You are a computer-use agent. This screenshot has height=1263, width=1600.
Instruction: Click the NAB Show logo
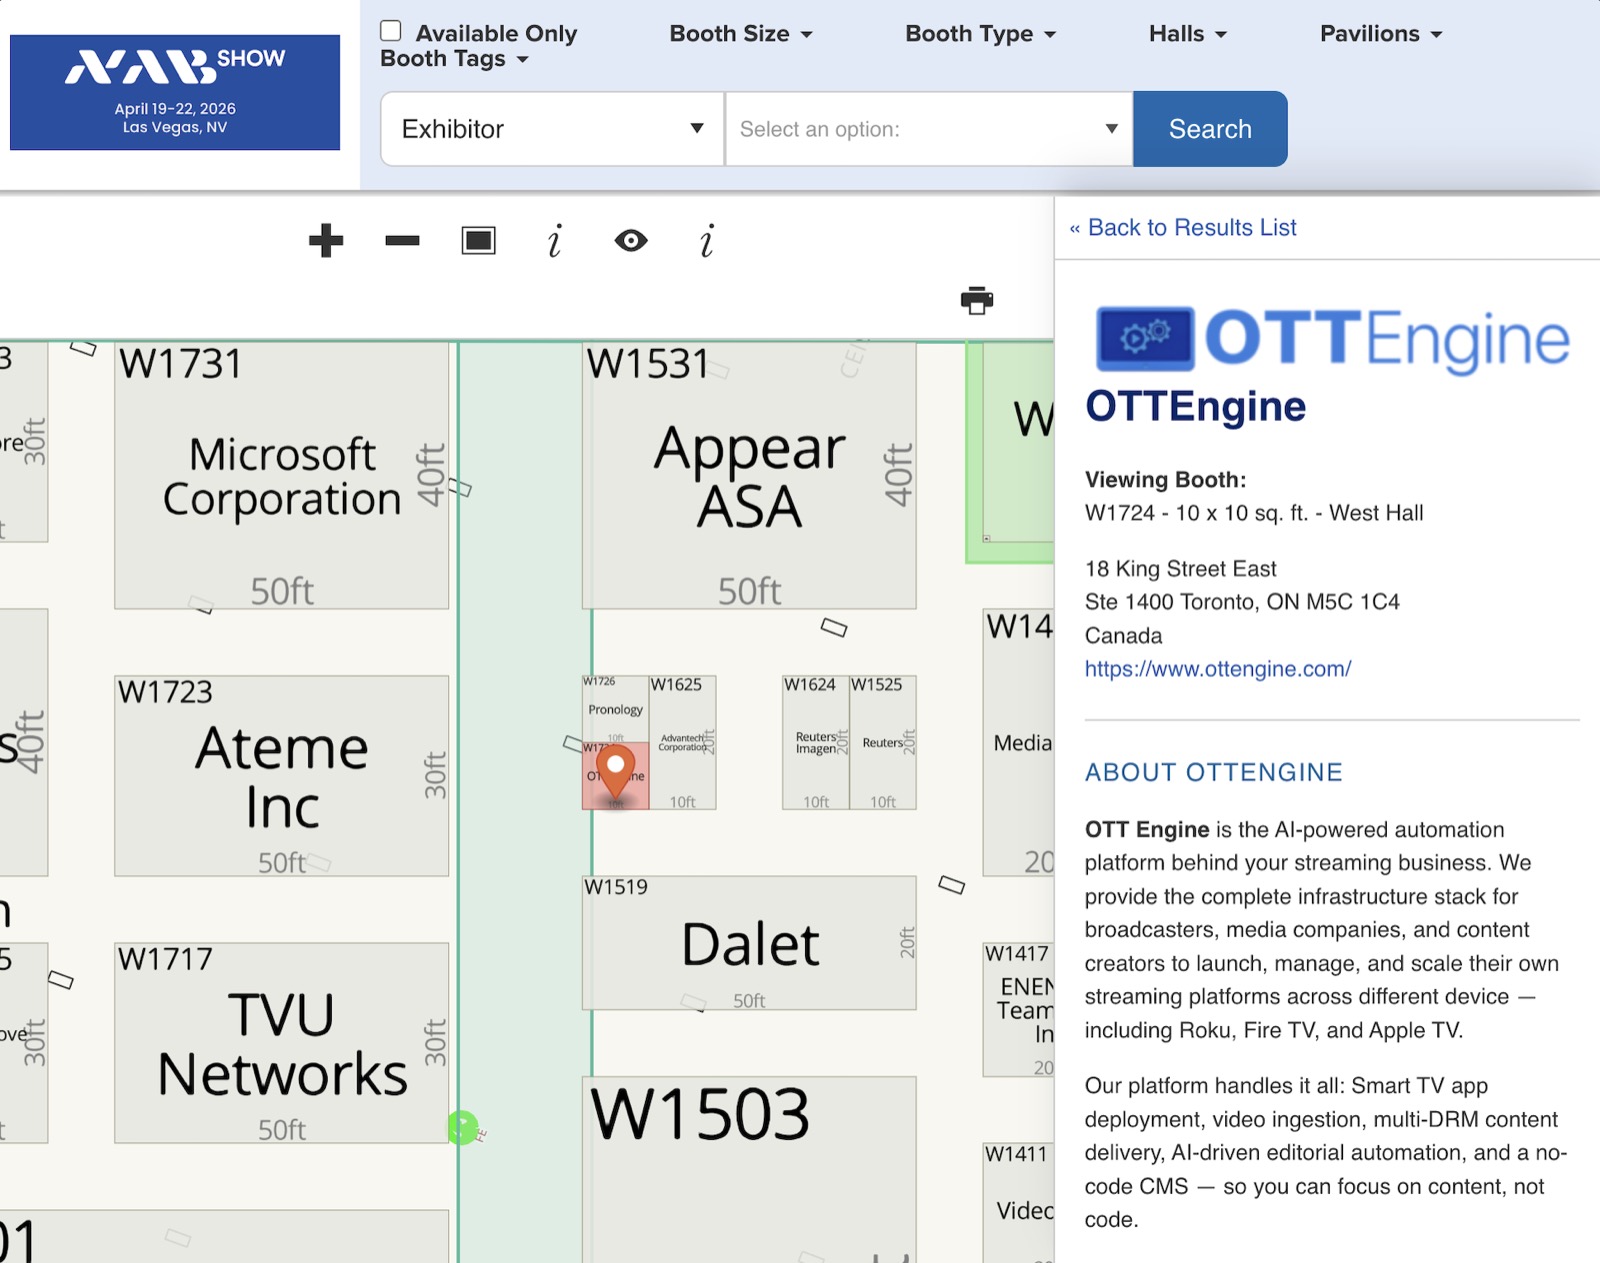[175, 92]
